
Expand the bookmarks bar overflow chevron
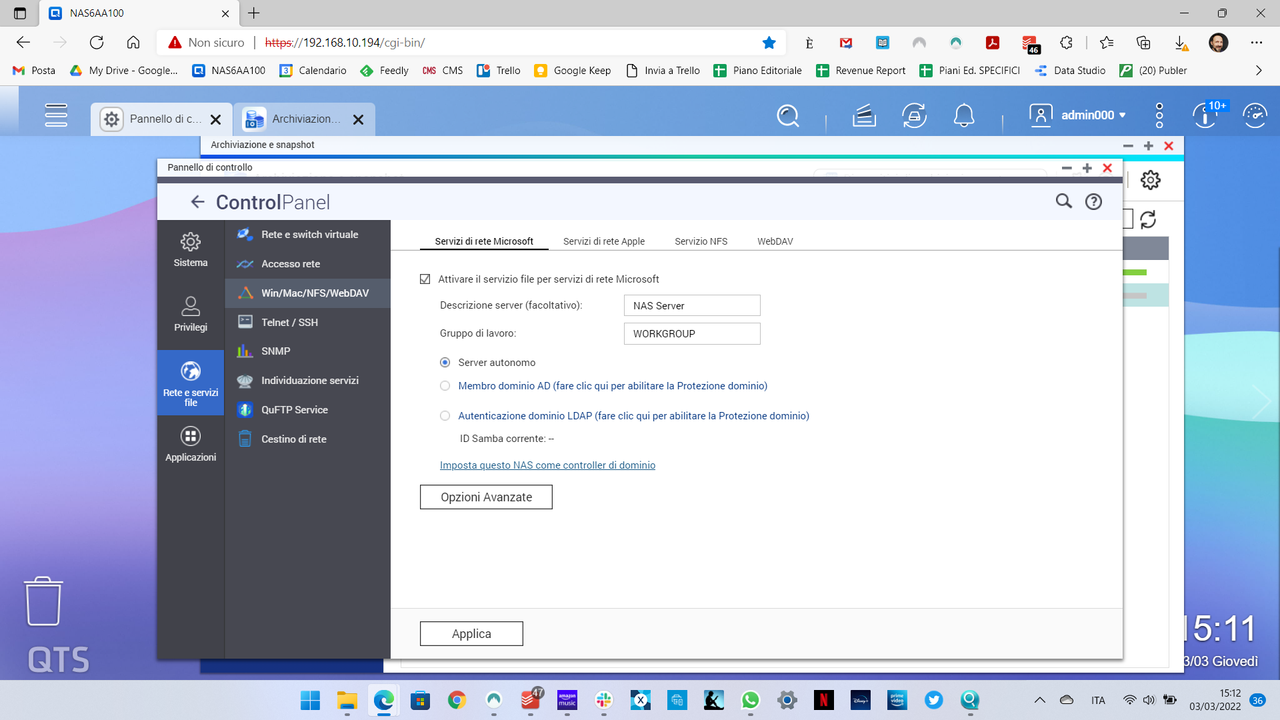click(x=1259, y=71)
